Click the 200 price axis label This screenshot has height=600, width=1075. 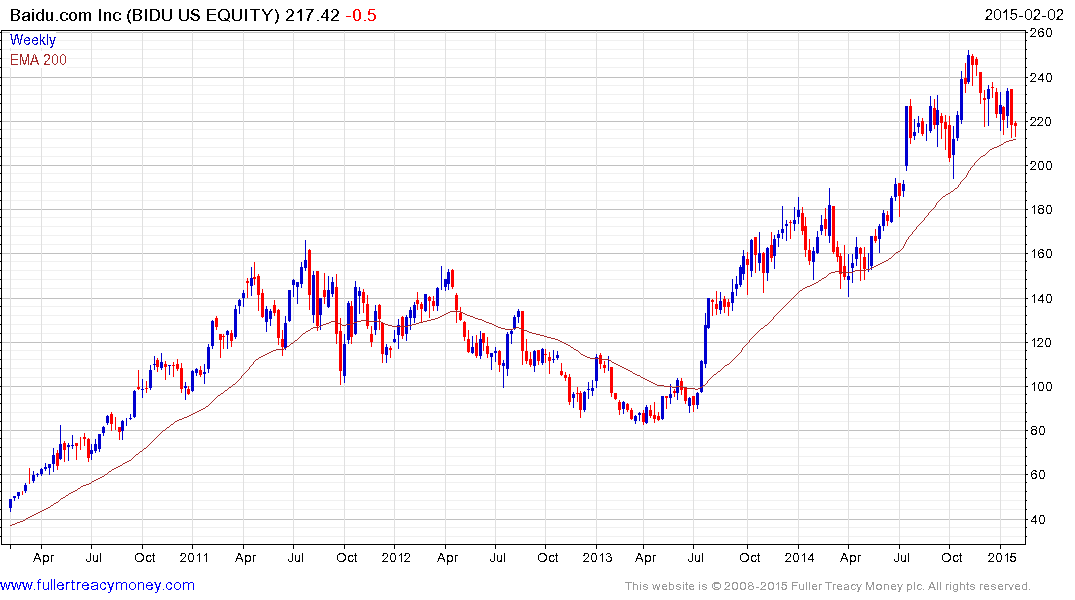[x=1041, y=165]
